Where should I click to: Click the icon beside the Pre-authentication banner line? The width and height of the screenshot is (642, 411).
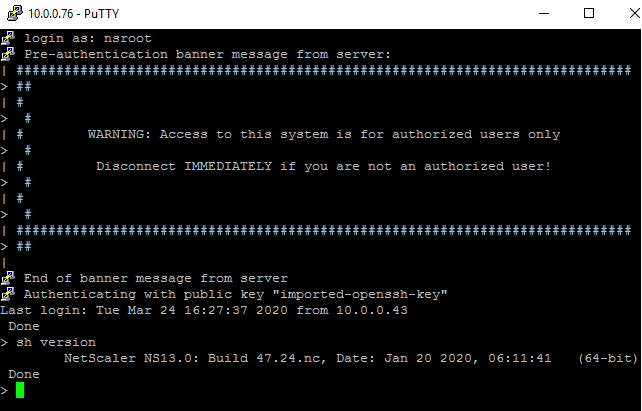(x=9, y=52)
